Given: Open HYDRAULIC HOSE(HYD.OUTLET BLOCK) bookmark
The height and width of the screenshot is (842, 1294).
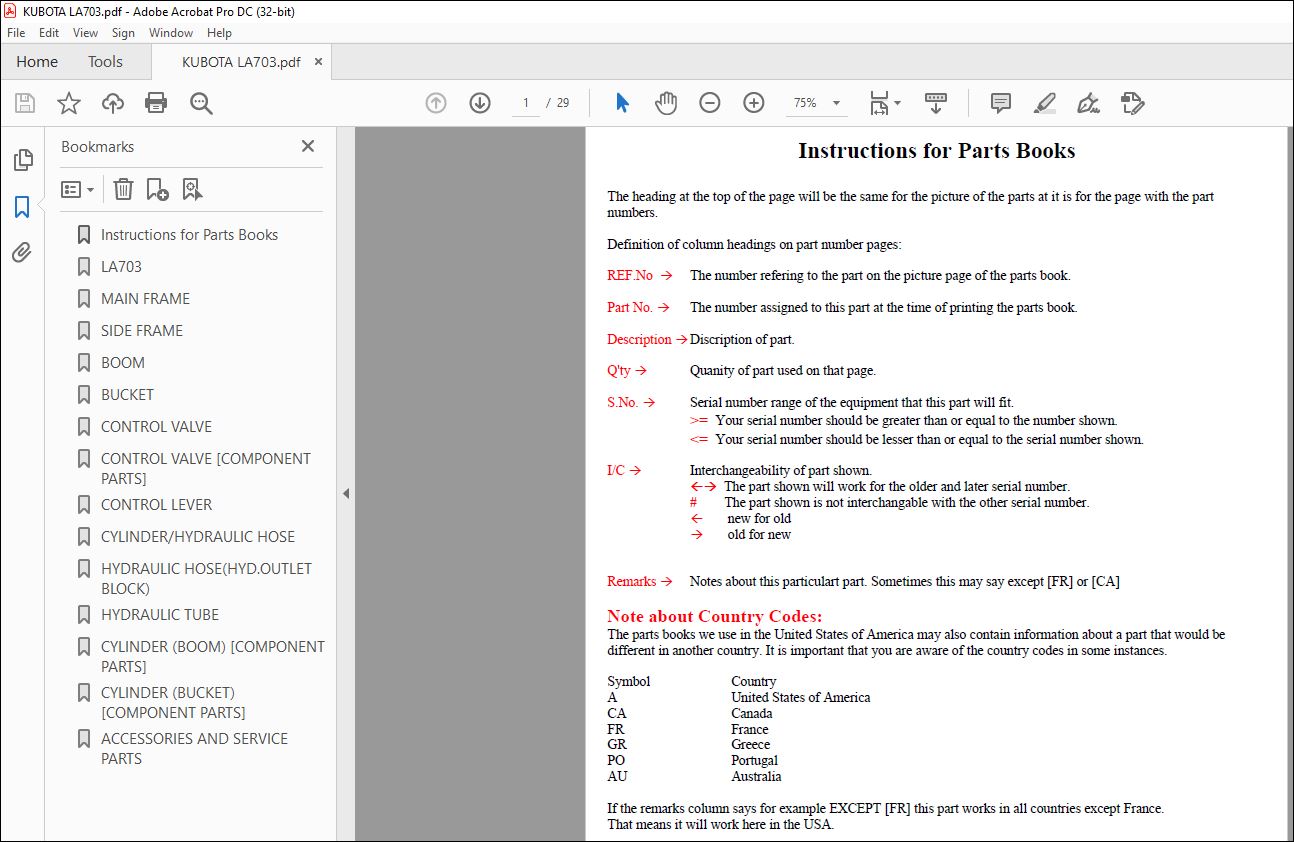Looking at the screenshot, I should 206,579.
